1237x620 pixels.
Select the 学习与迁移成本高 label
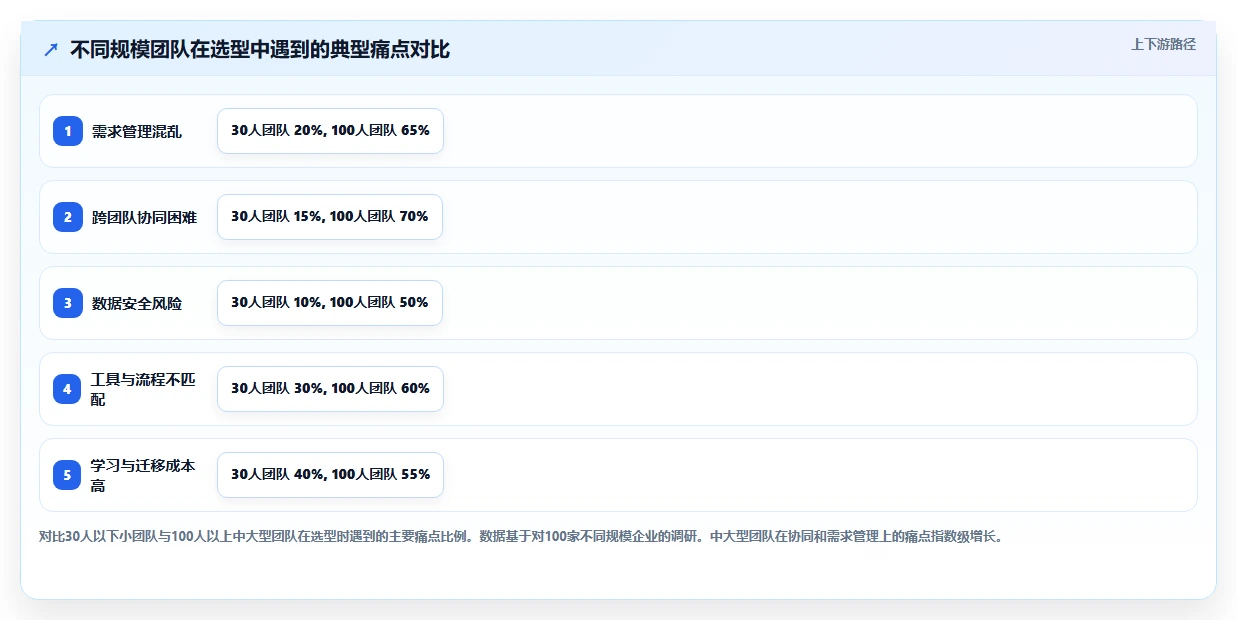pos(143,475)
